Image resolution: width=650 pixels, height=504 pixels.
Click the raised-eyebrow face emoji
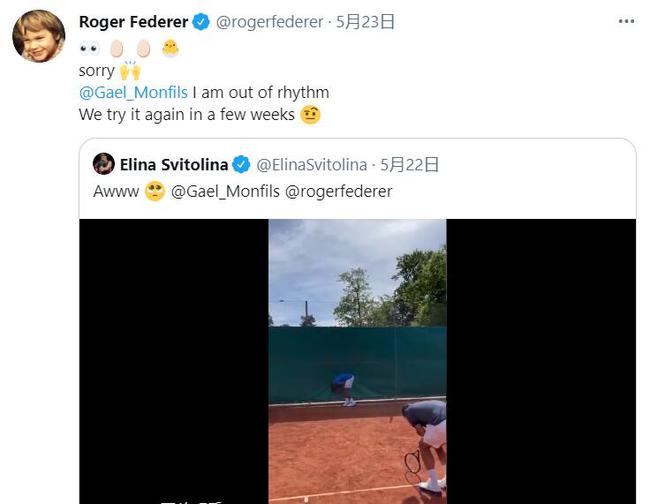coord(310,115)
